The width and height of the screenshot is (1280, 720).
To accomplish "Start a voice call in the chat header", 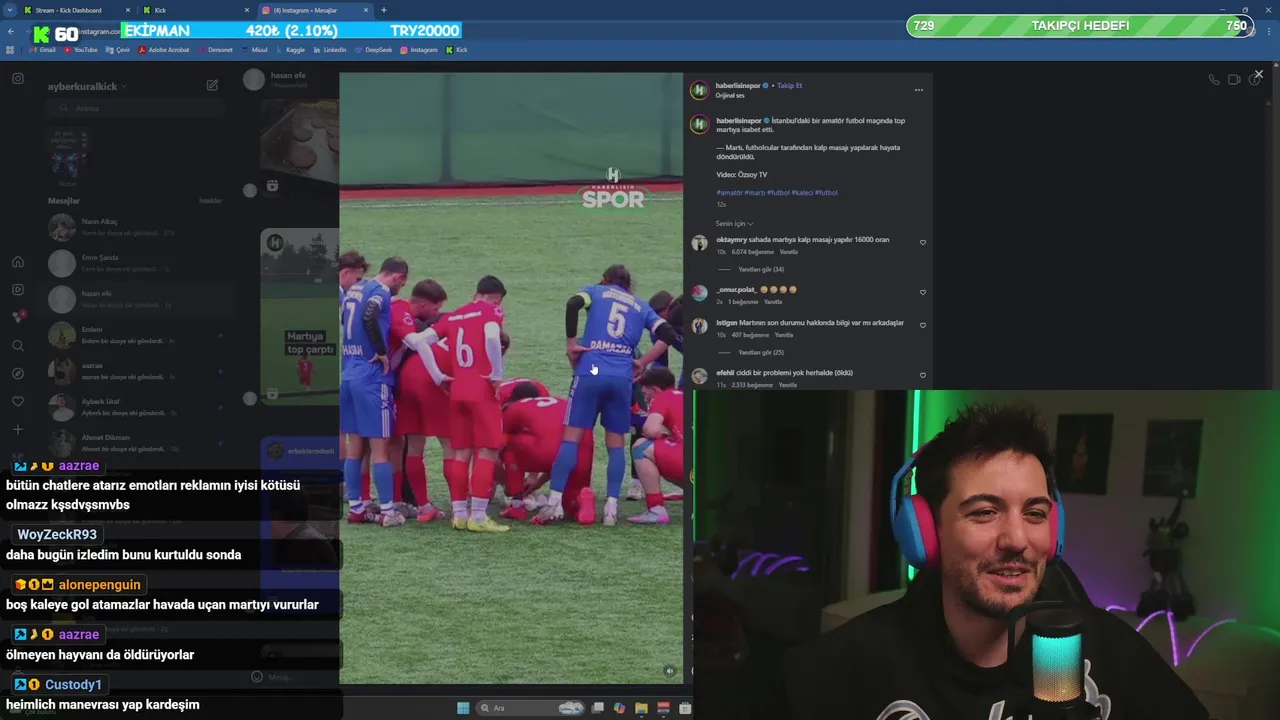I will coord(1214,80).
